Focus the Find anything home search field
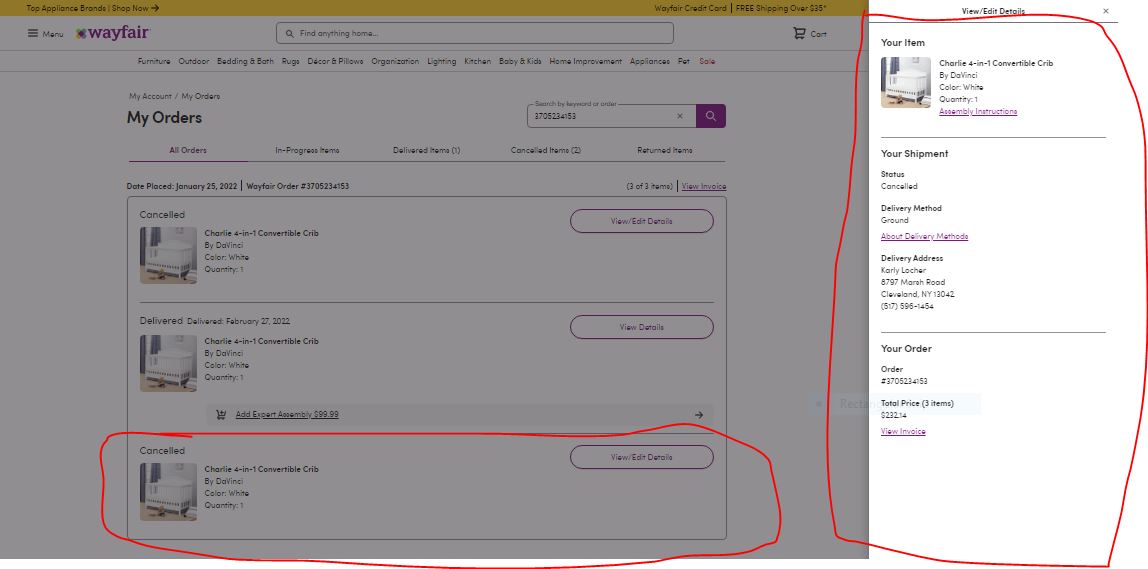Screen dimensions: 1148x569 click(474, 33)
